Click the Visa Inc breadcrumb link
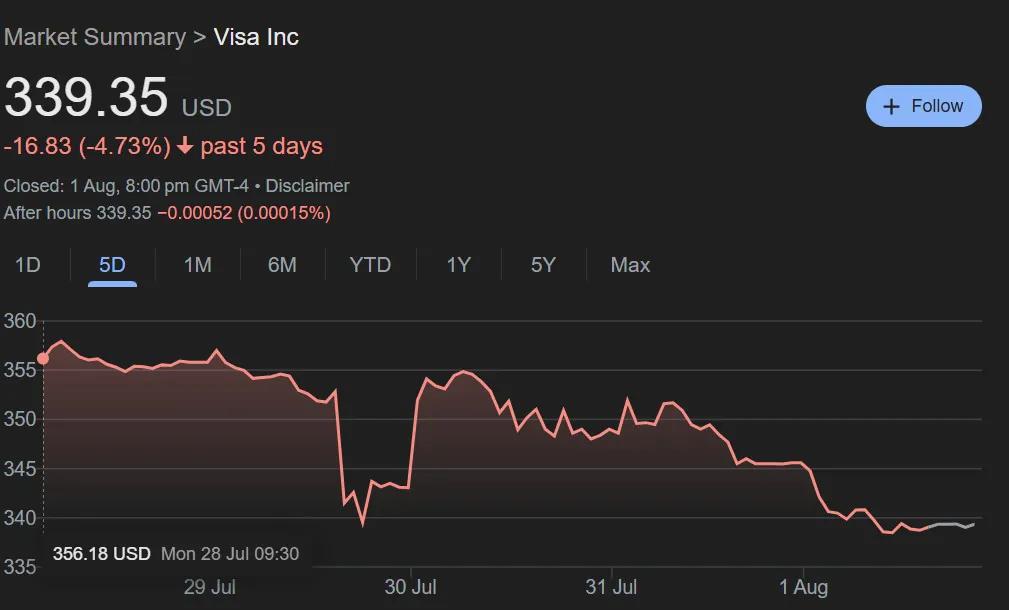 [255, 37]
